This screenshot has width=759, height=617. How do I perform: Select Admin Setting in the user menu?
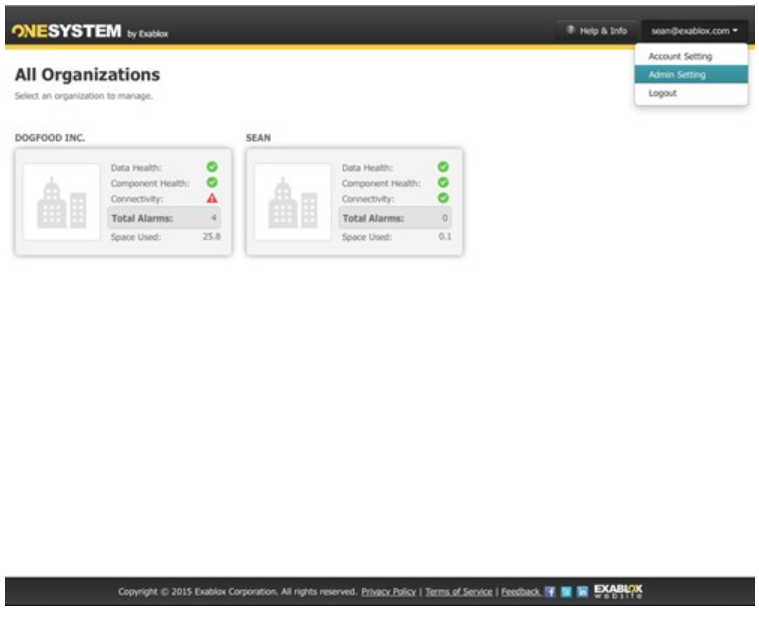(x=691, y=75)
